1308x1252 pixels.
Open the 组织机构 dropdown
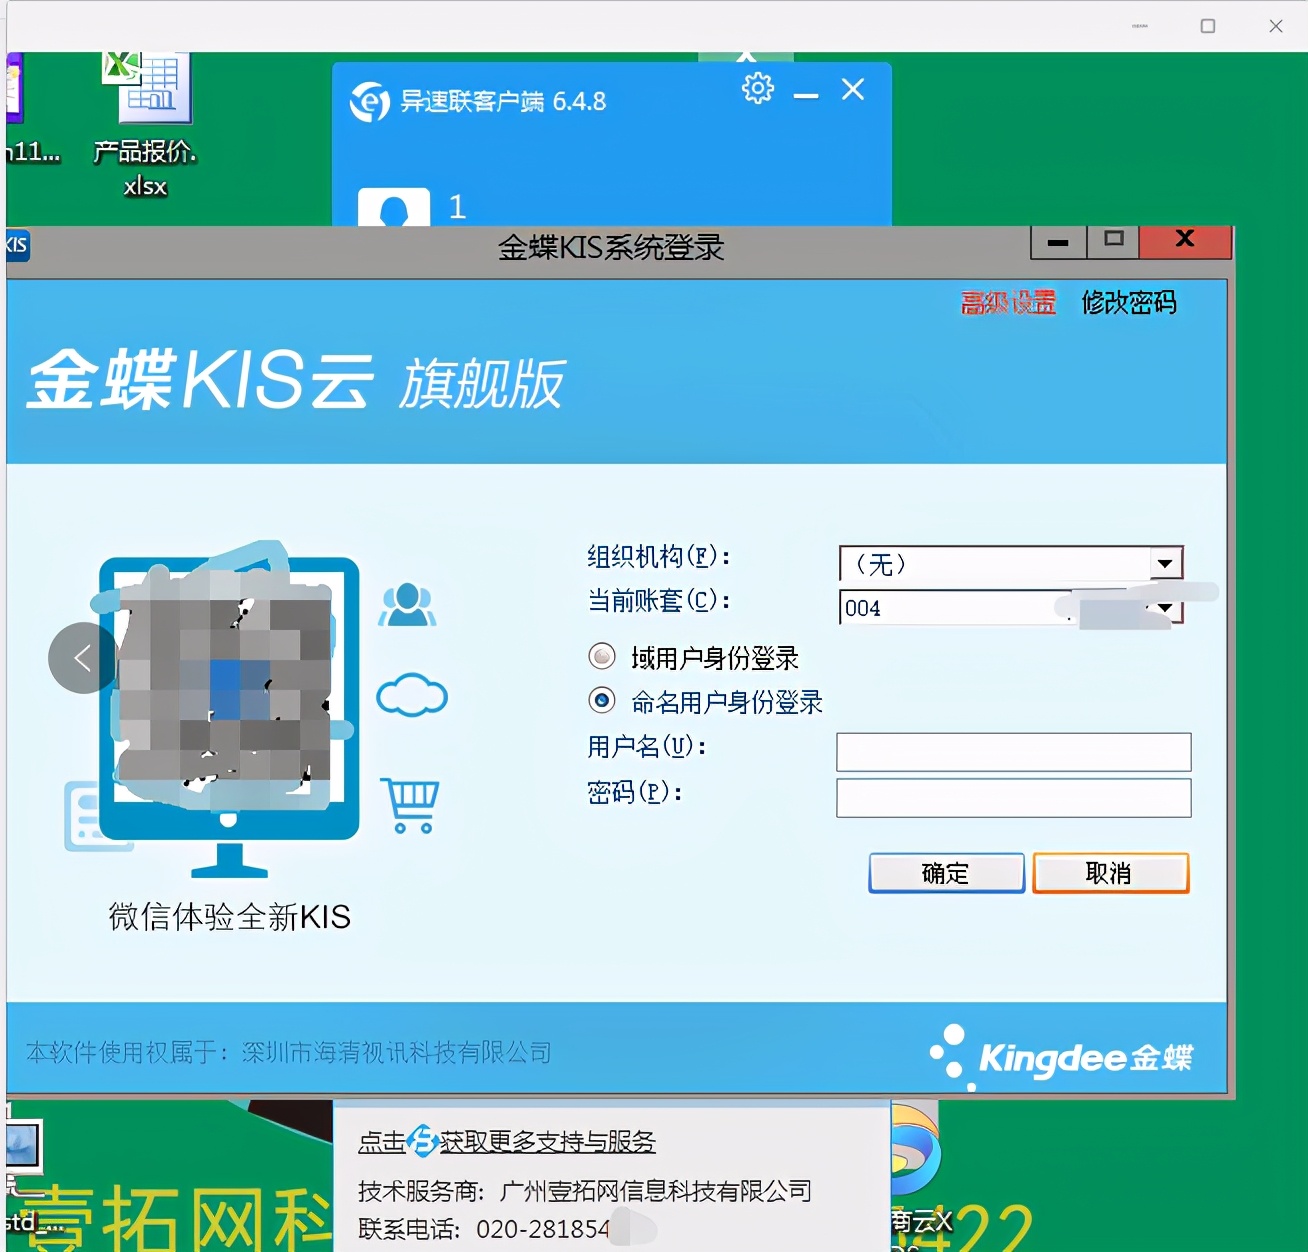[1163, 564]
